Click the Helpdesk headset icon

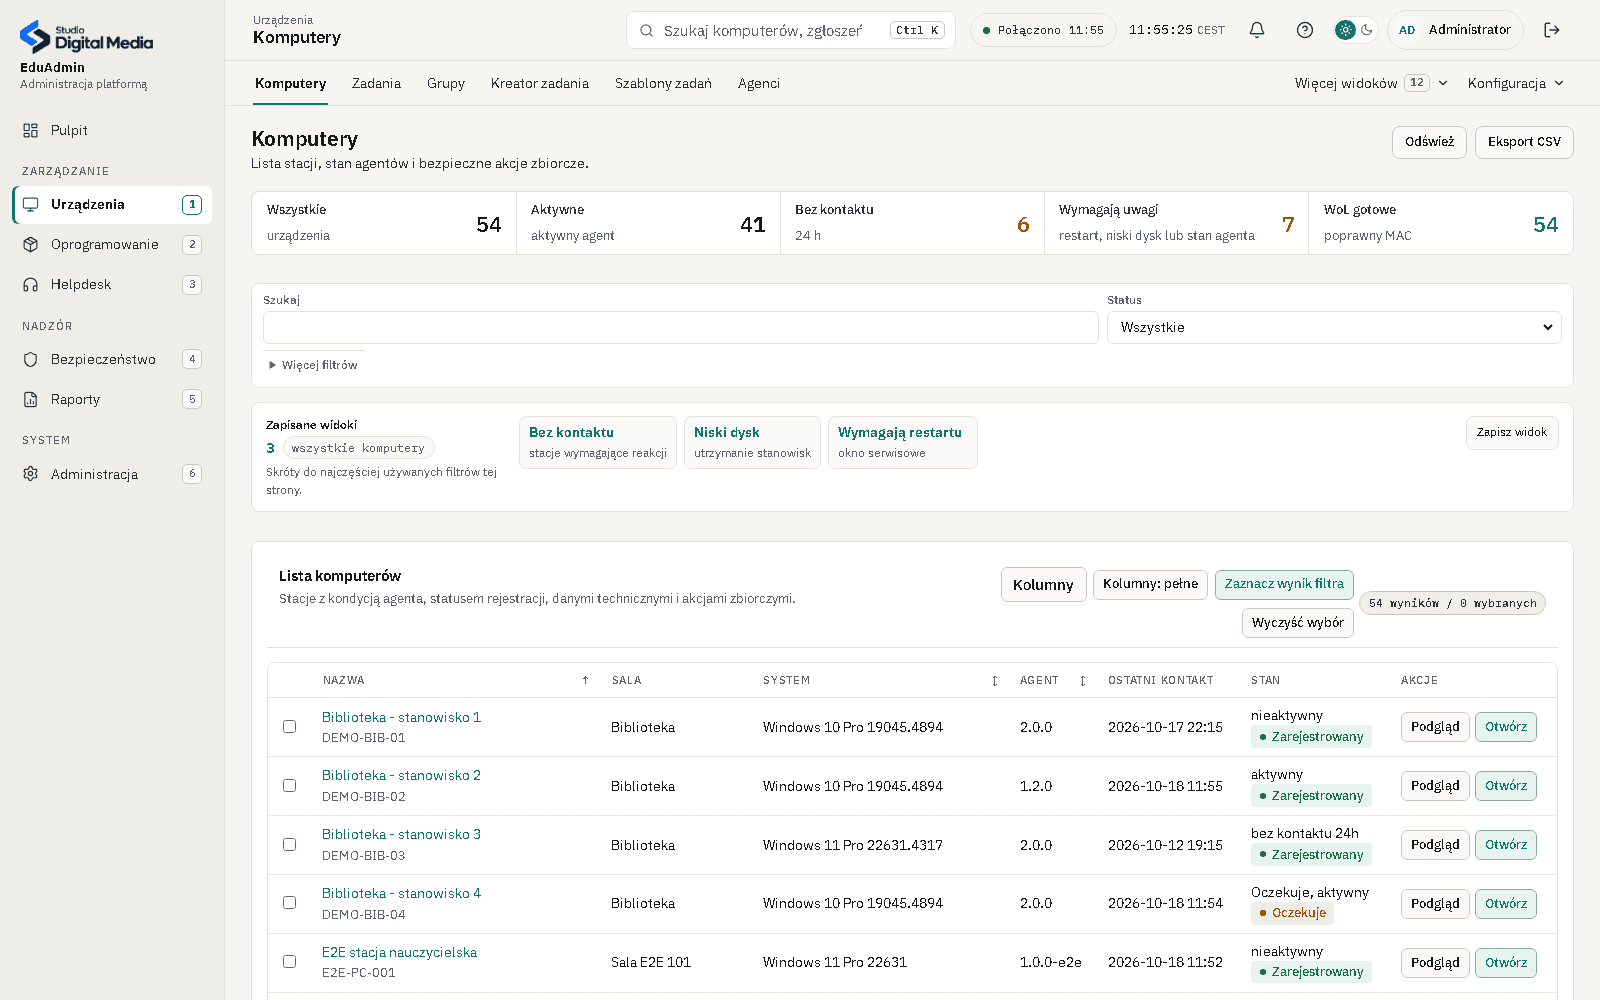coord(31,284)
